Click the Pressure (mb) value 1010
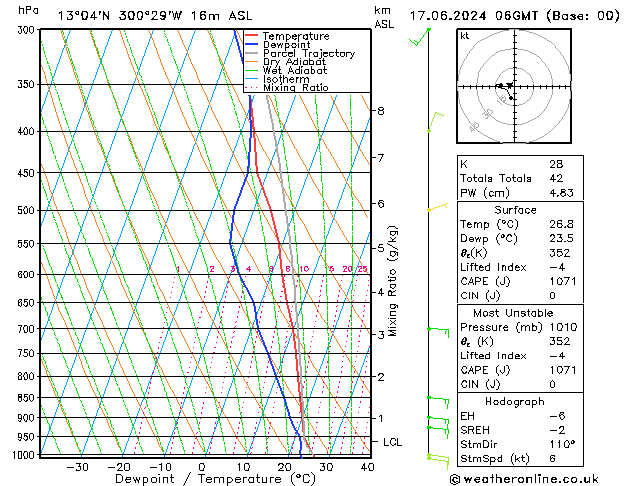 click(563, 327)
